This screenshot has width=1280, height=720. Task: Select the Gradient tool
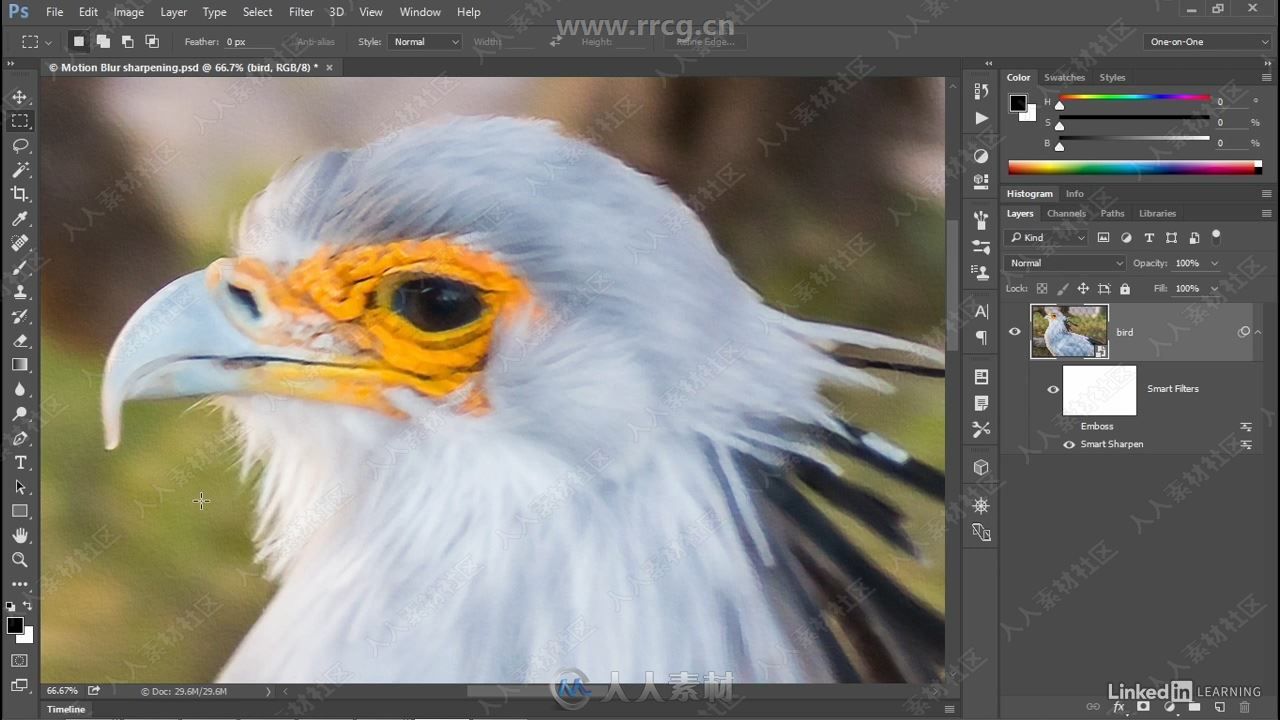tap(19, 365)
